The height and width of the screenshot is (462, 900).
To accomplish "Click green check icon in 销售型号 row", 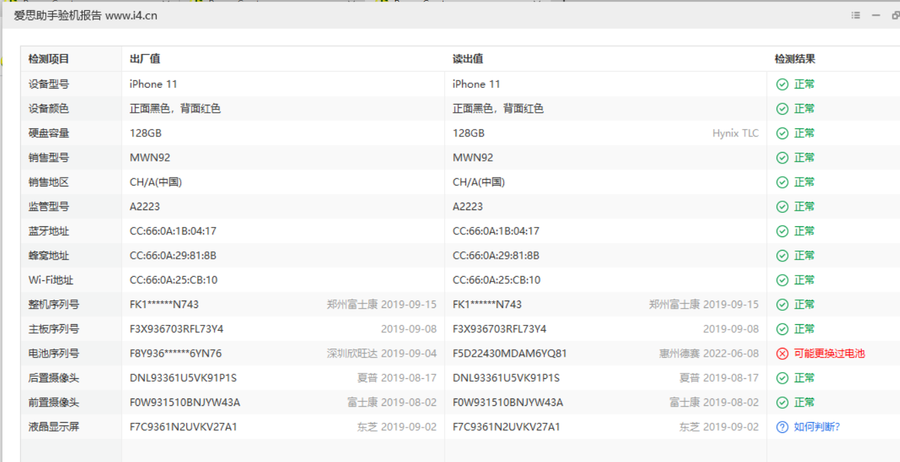I will (782, 157).
